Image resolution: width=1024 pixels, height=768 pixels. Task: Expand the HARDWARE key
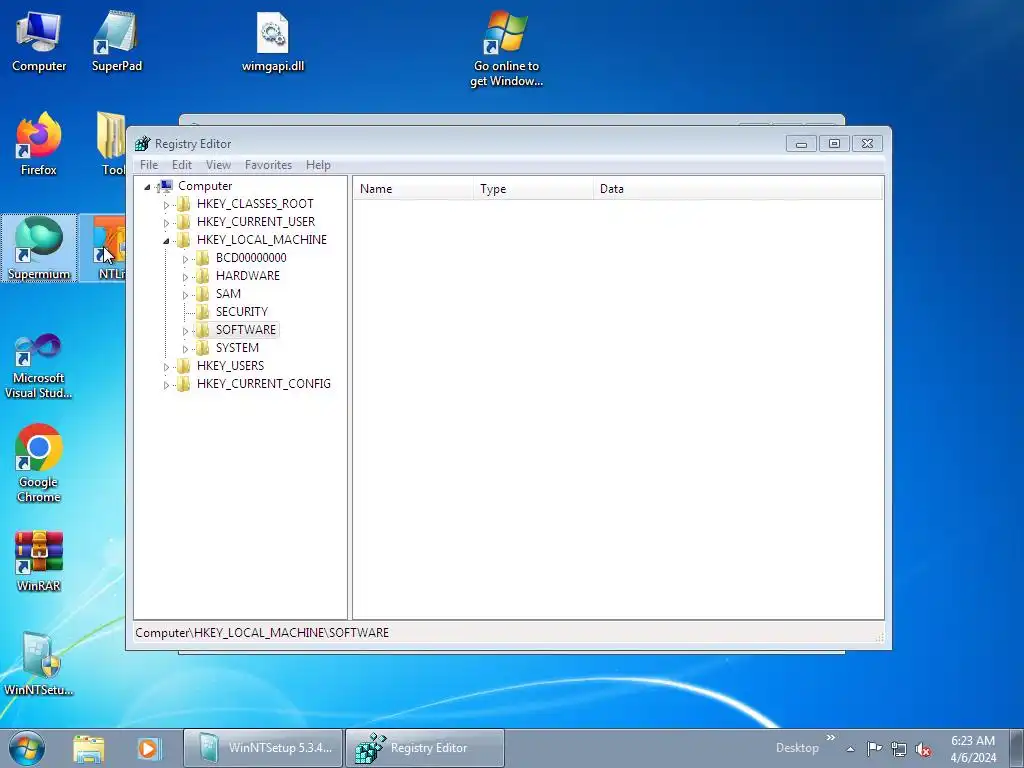[x=185, y=277]
